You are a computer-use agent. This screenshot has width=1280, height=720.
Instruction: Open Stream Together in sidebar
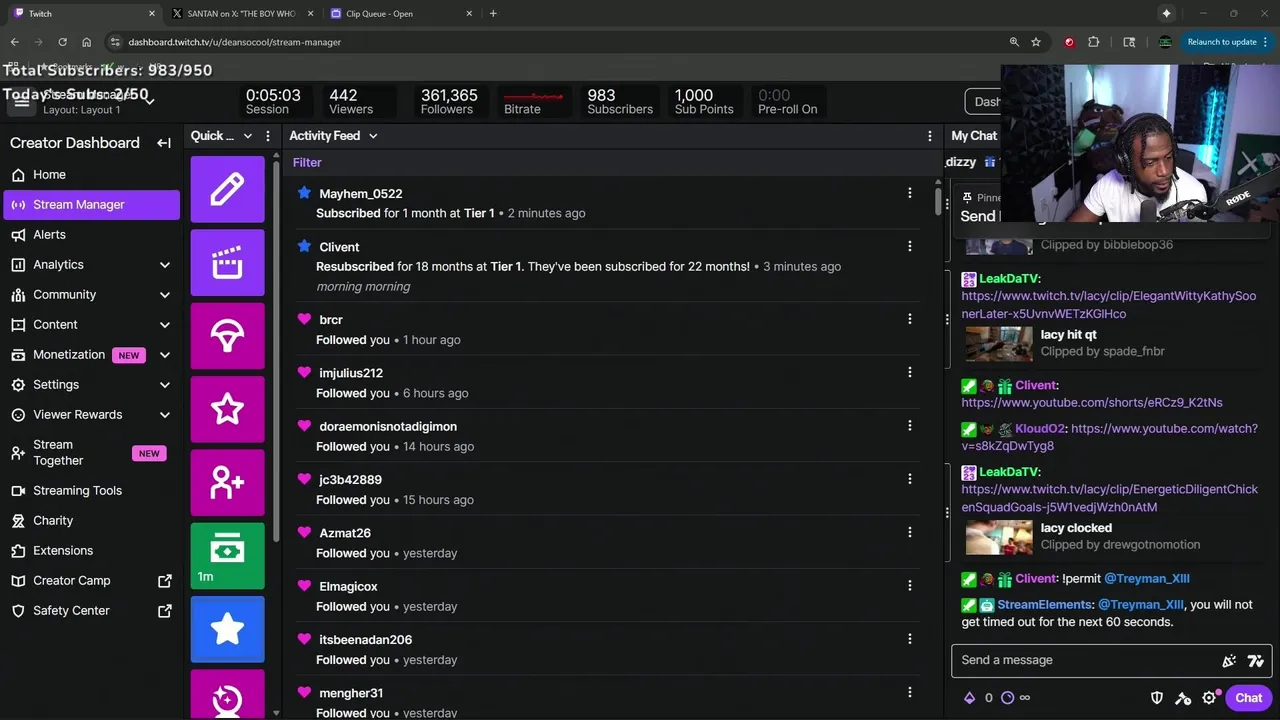click(91, 453)
